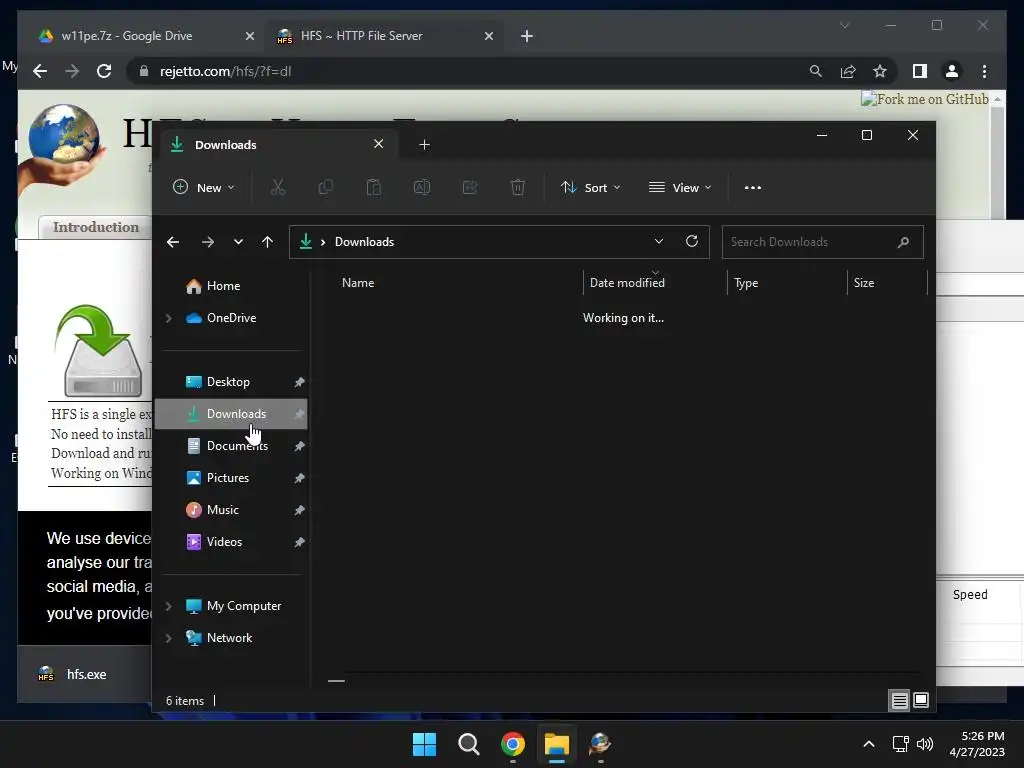Open hfs.exe in Chrome download bar

coord(86,675)
